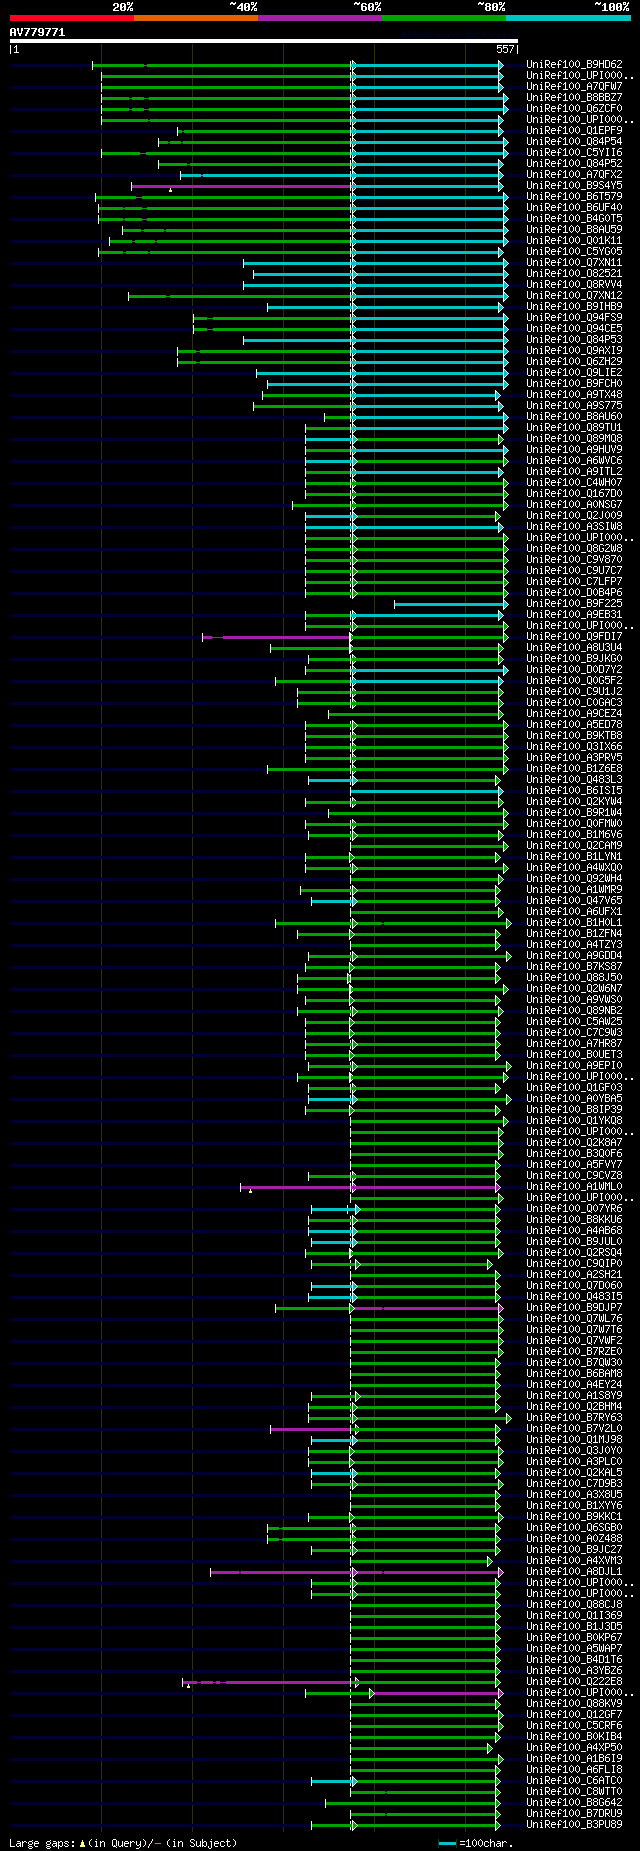Click the purple ~60% identity legend segment

[320, 18]
